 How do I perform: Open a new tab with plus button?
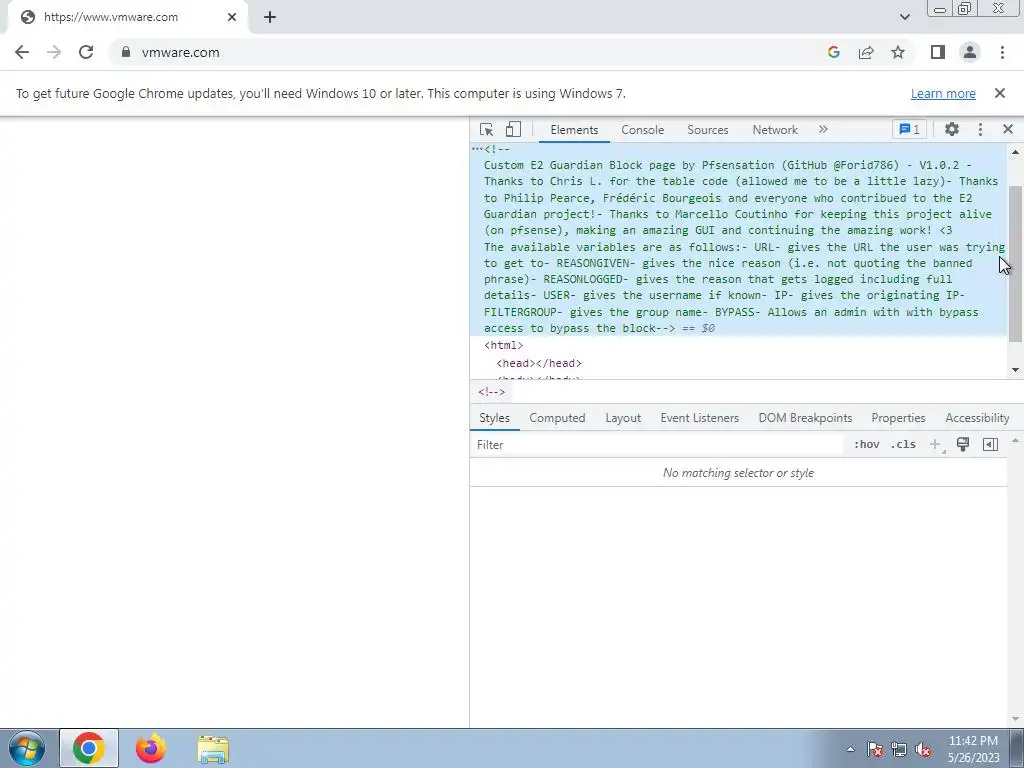click(x=270, y=17)
